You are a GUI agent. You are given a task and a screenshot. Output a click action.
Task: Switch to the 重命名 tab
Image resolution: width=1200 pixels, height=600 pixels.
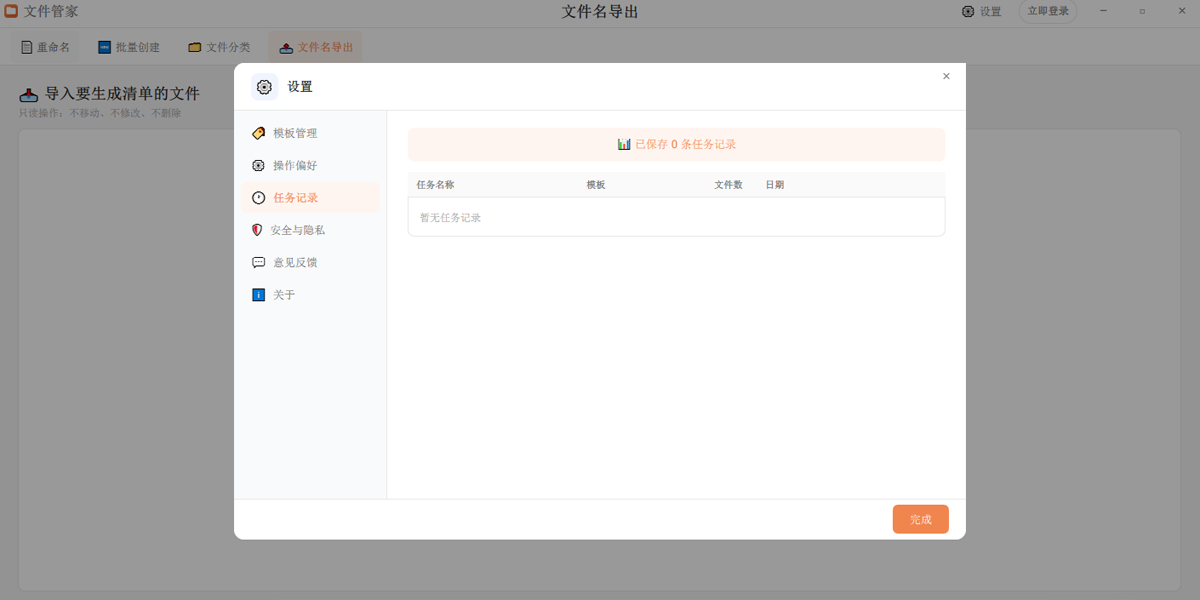46,47
